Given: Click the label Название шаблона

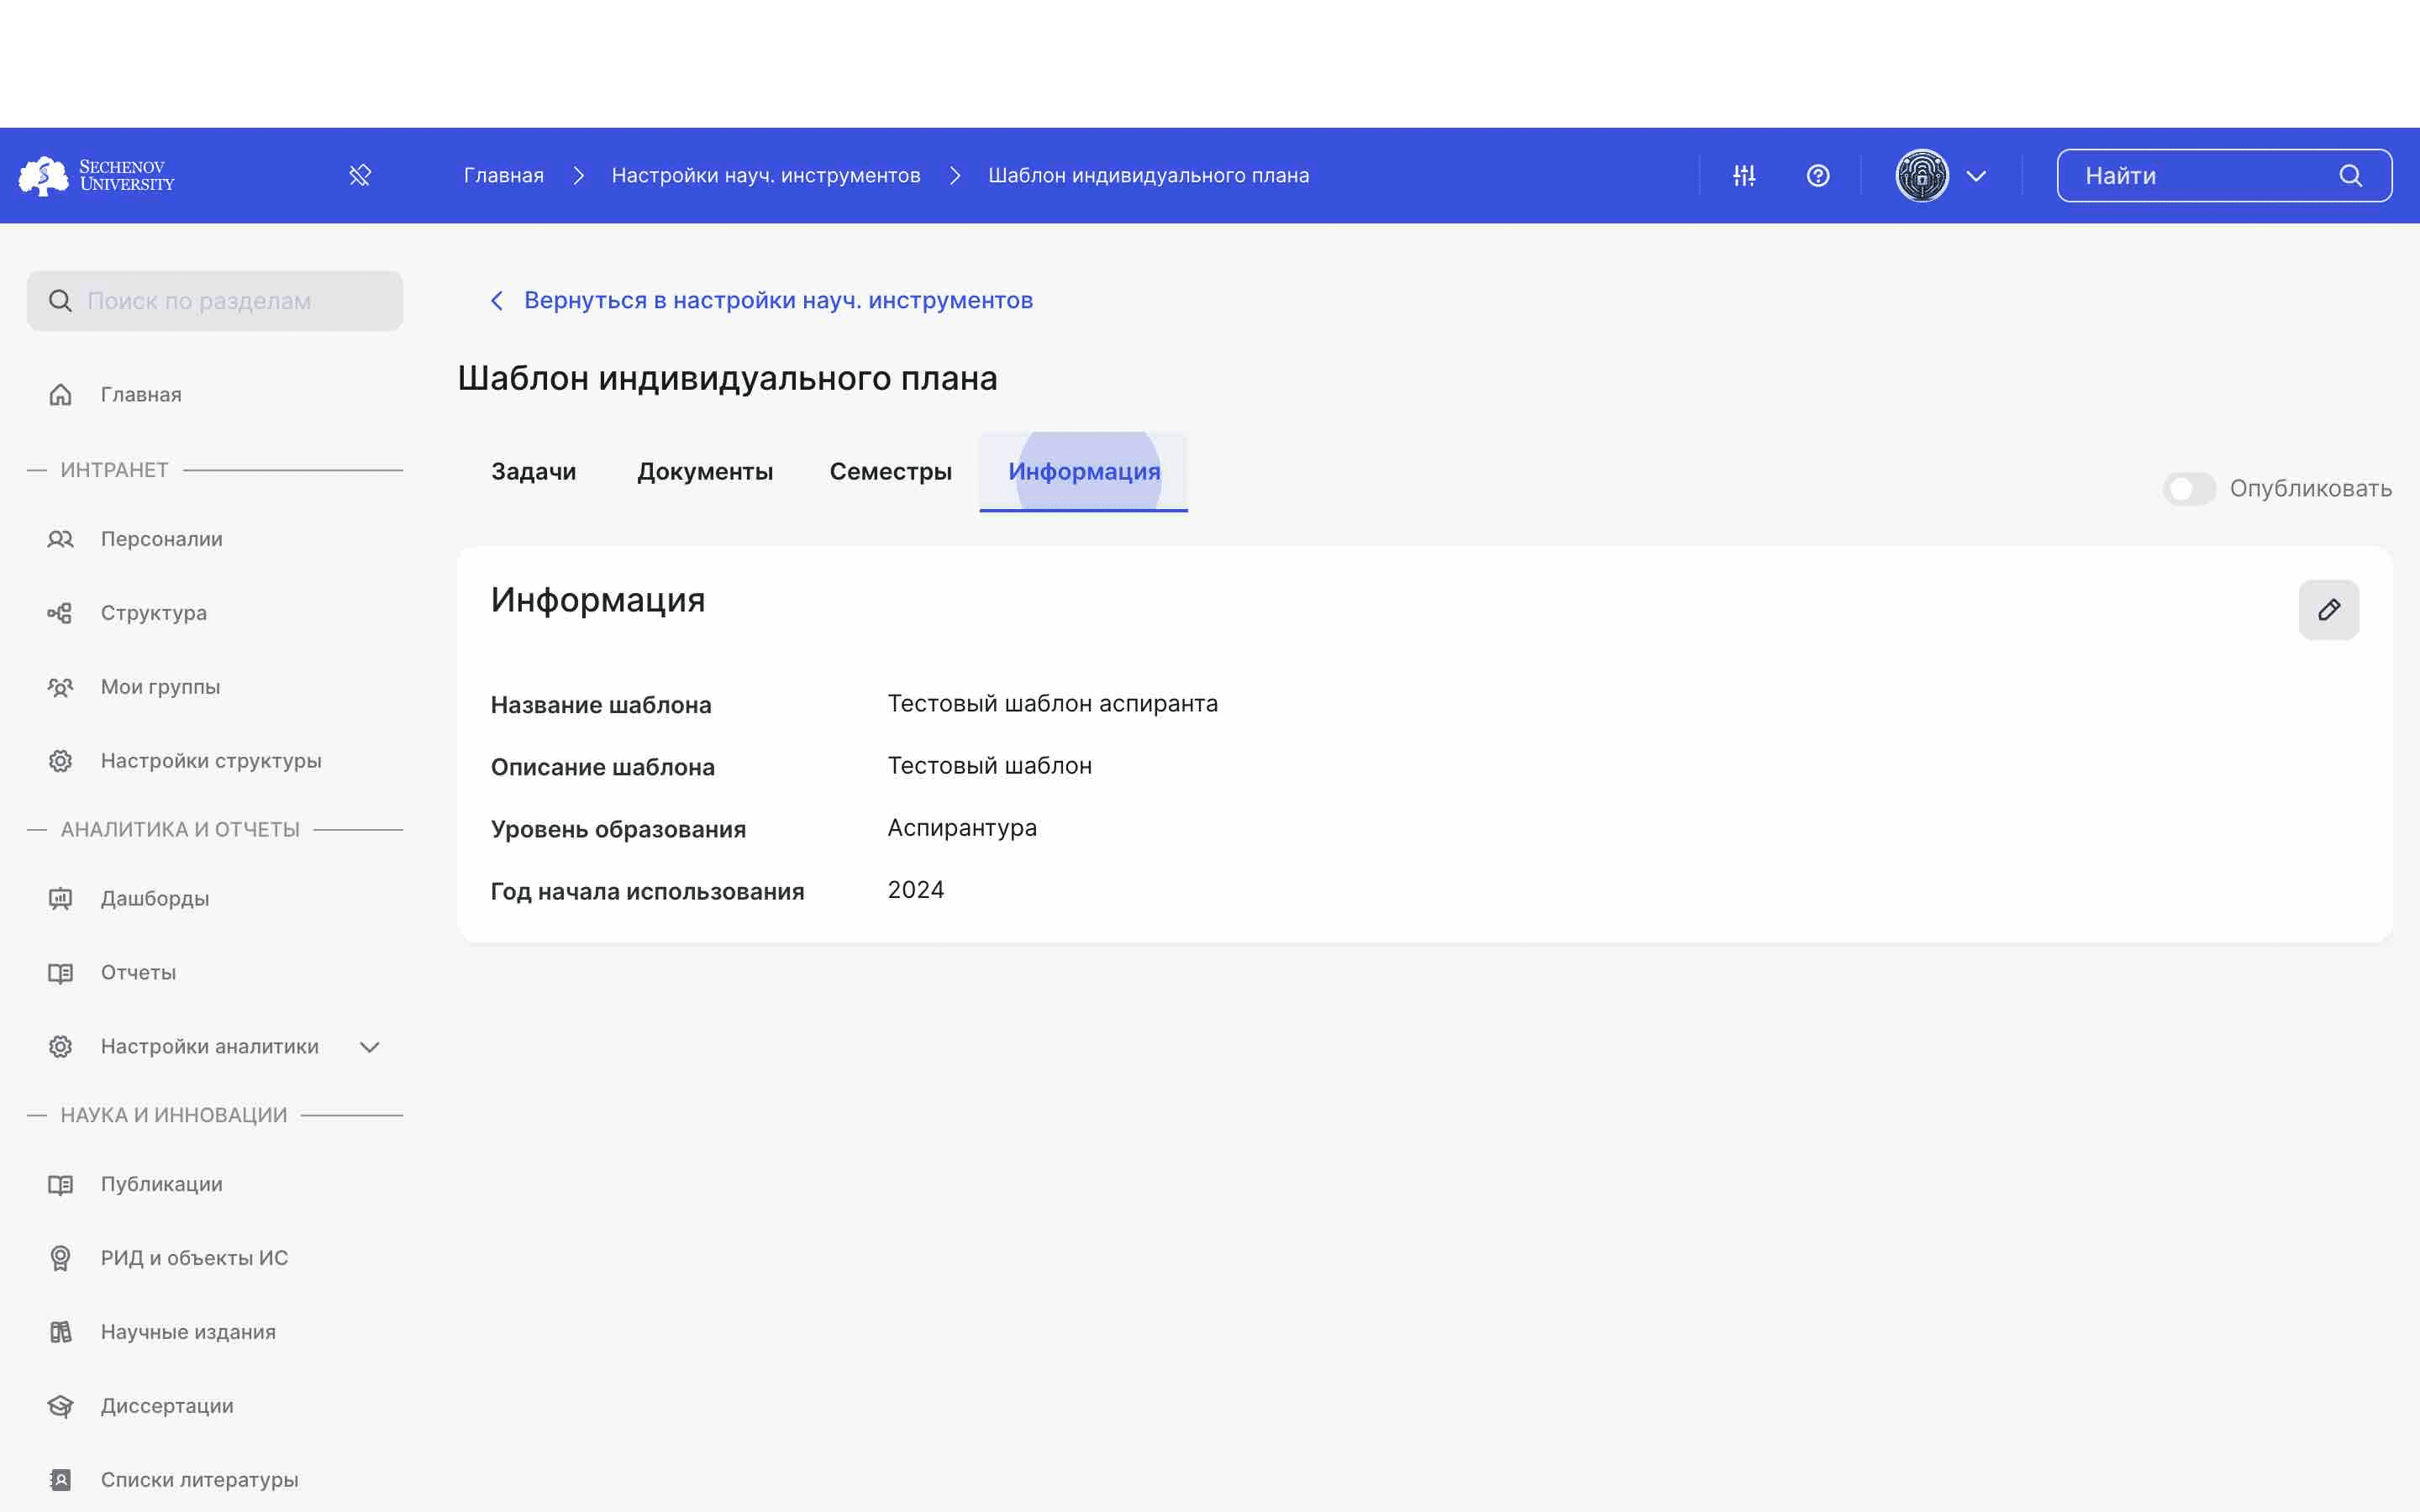Looking at the screenshot, I should [x=601, y=705].
